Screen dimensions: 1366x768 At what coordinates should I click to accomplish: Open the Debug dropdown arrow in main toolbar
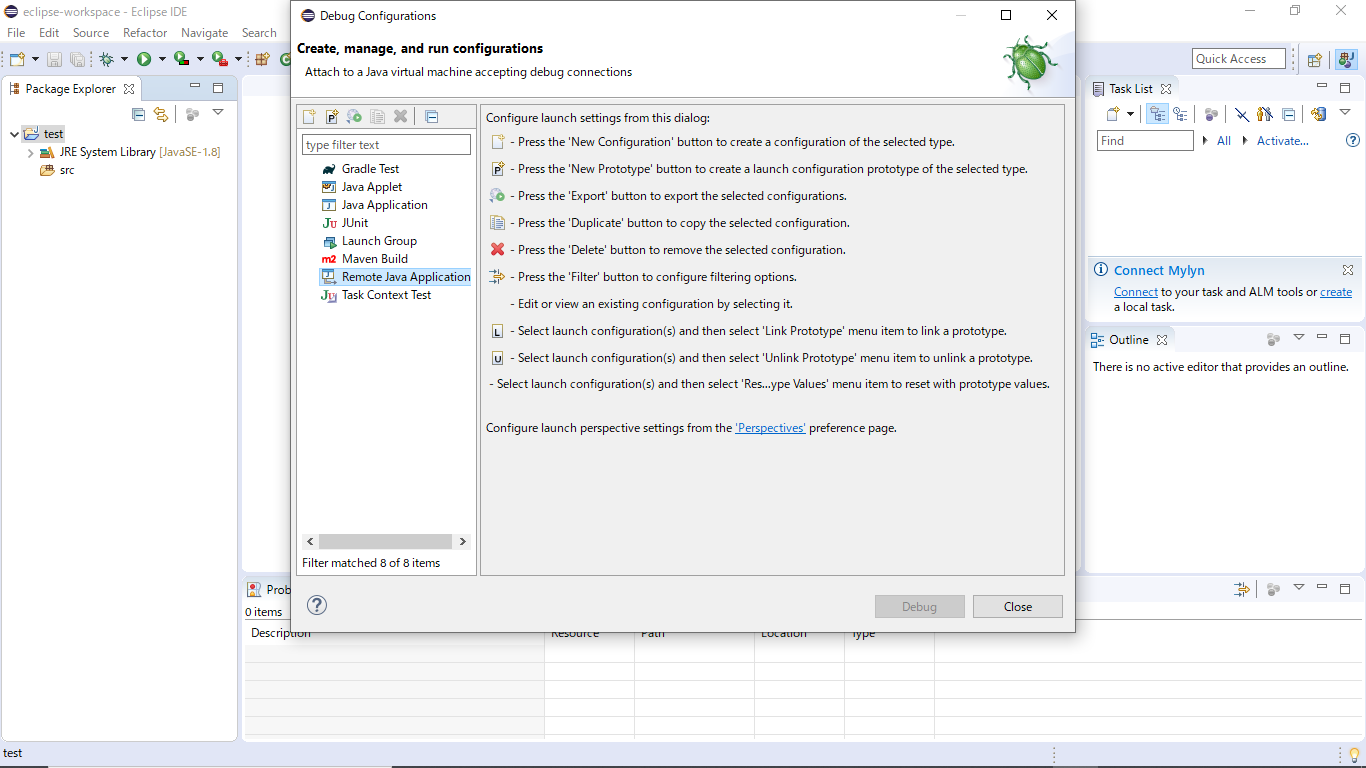pyautogui.click(x=124, y=60)
